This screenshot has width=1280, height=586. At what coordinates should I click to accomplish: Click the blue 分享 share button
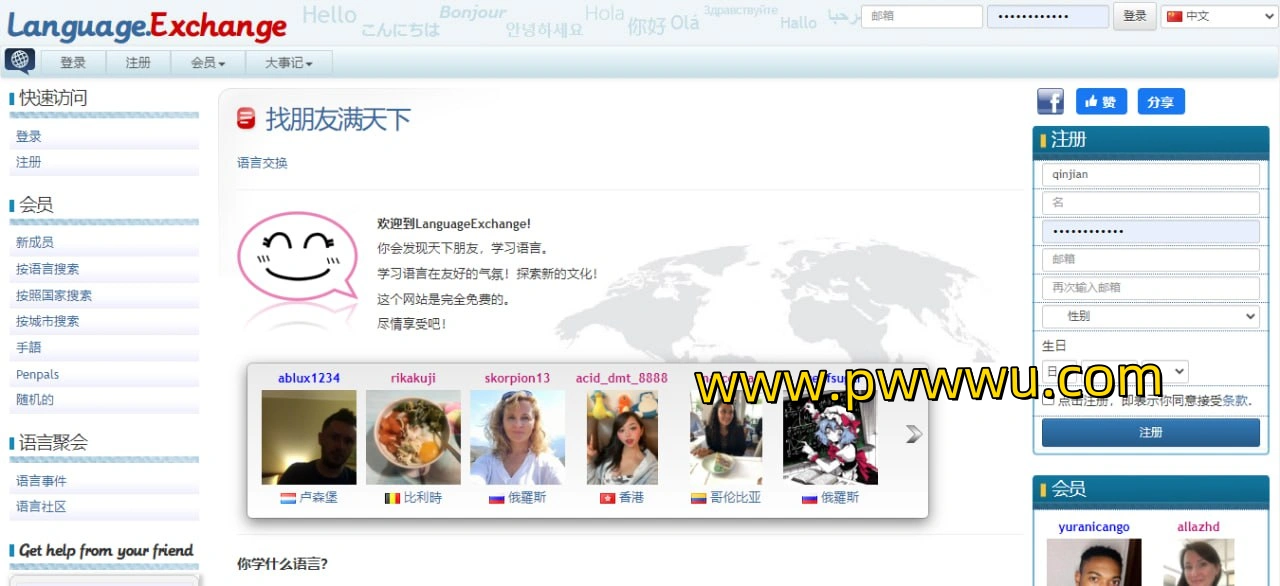click(x=1161, y=101)
